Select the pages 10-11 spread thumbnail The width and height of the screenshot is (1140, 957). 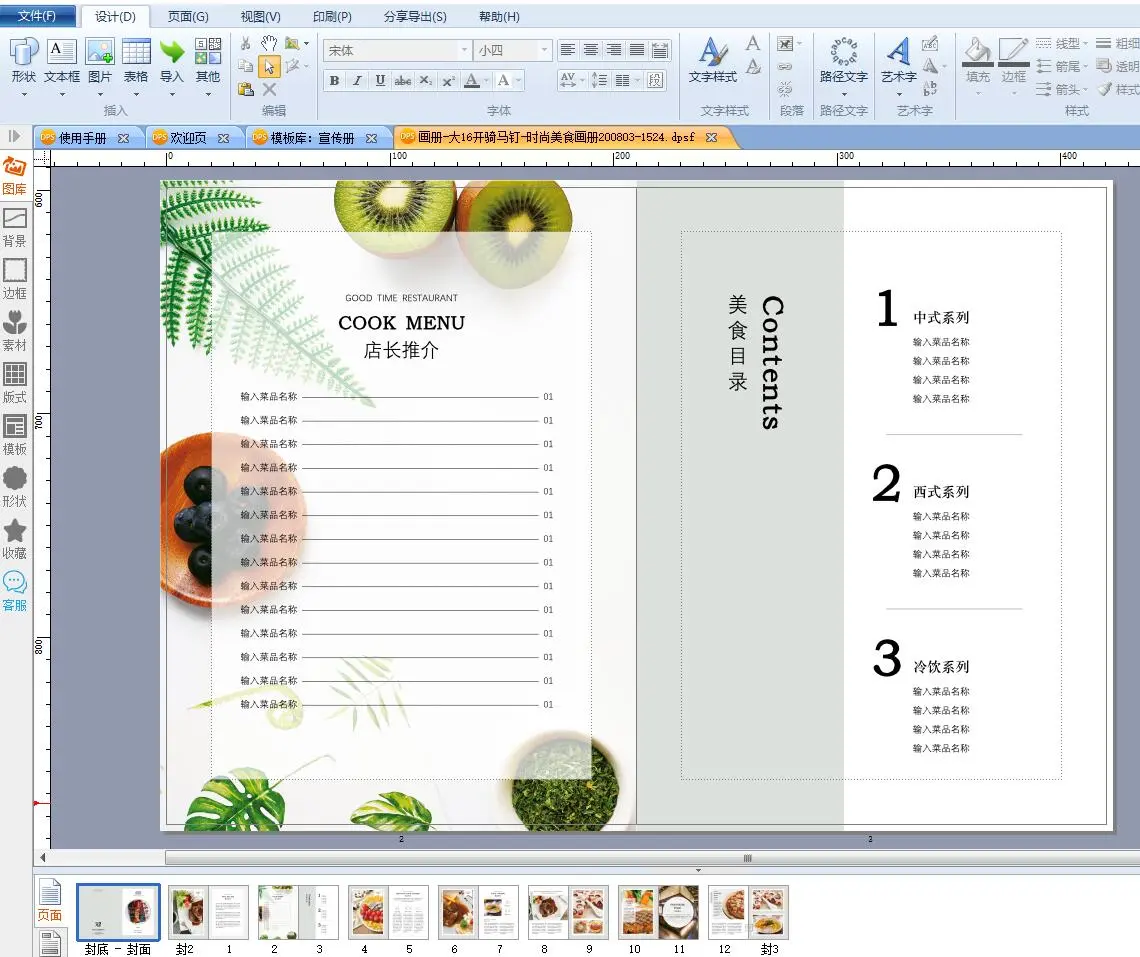point(658,912)
